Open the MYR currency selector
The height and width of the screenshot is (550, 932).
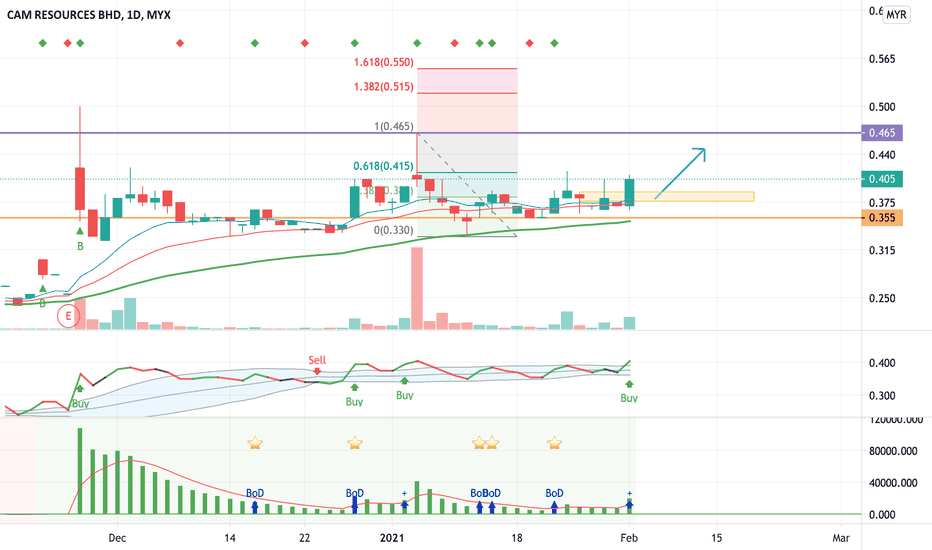click(x=896, y=14)
